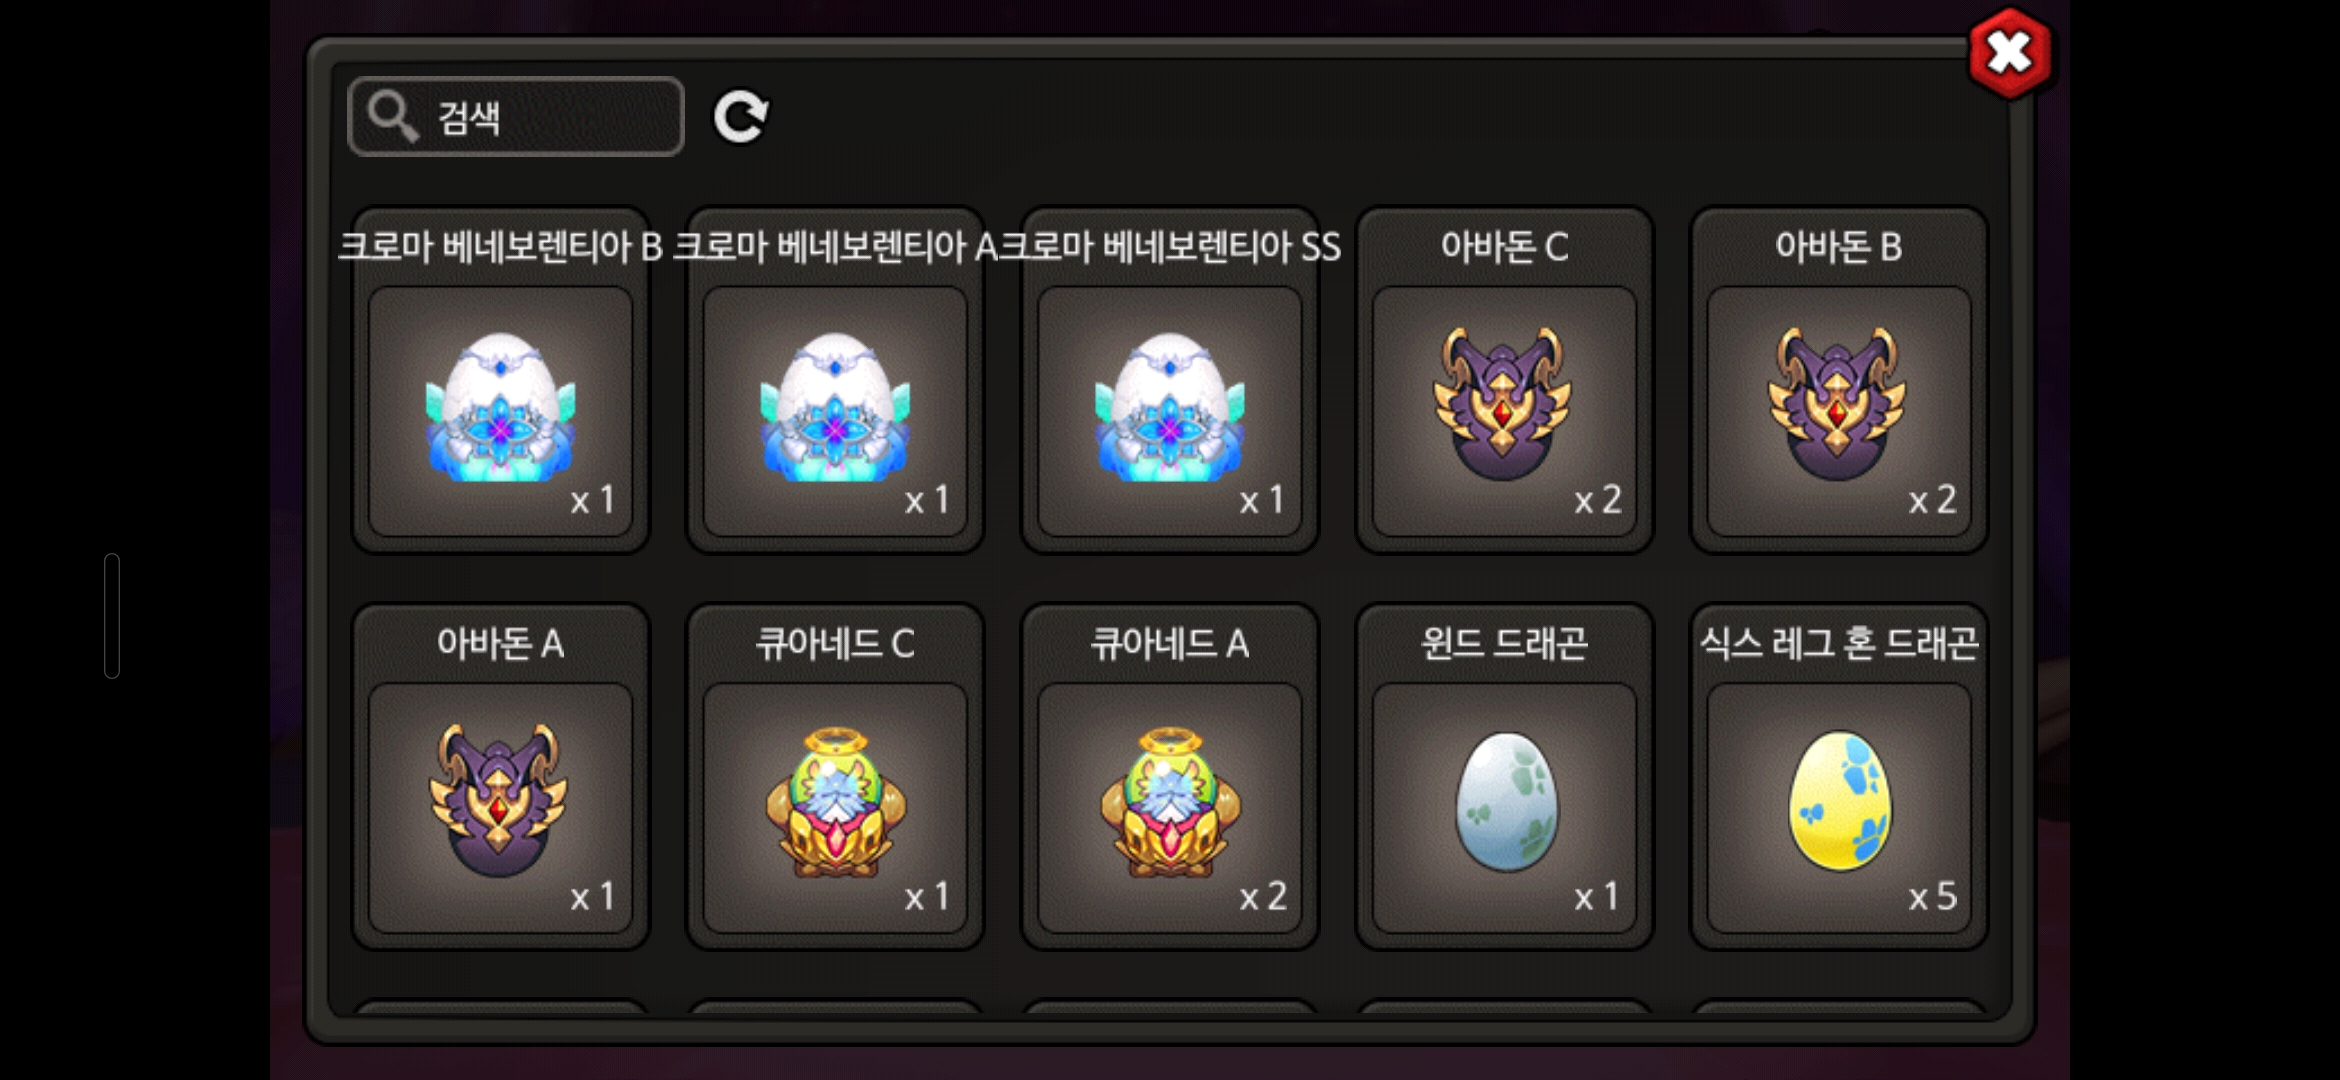Click the 아바돈 C title label
Screen dimensions: 2340x1080
1504,246
